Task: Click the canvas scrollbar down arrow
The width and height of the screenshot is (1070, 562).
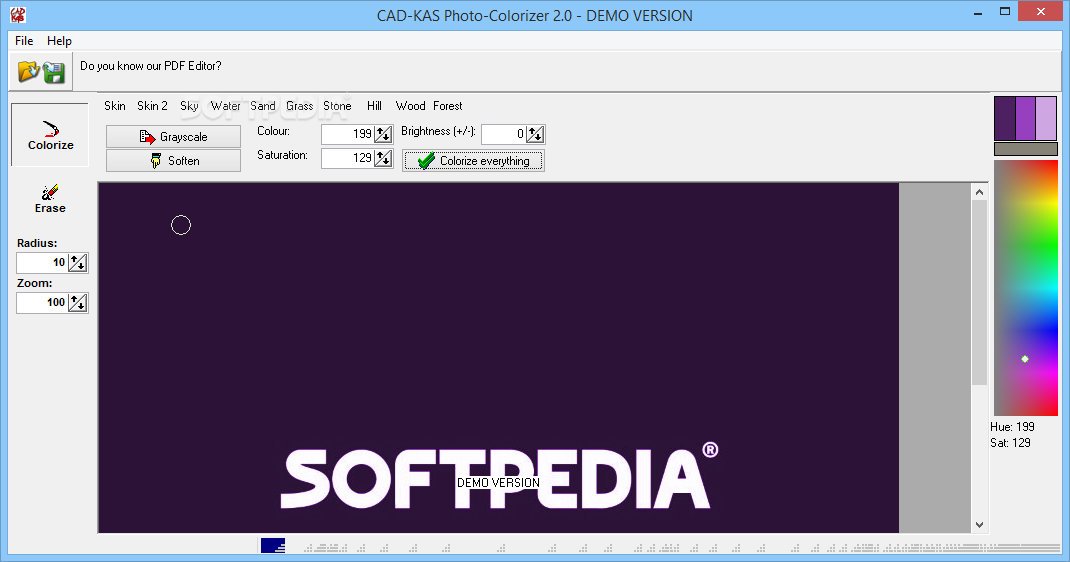Action: coord(979,524)
